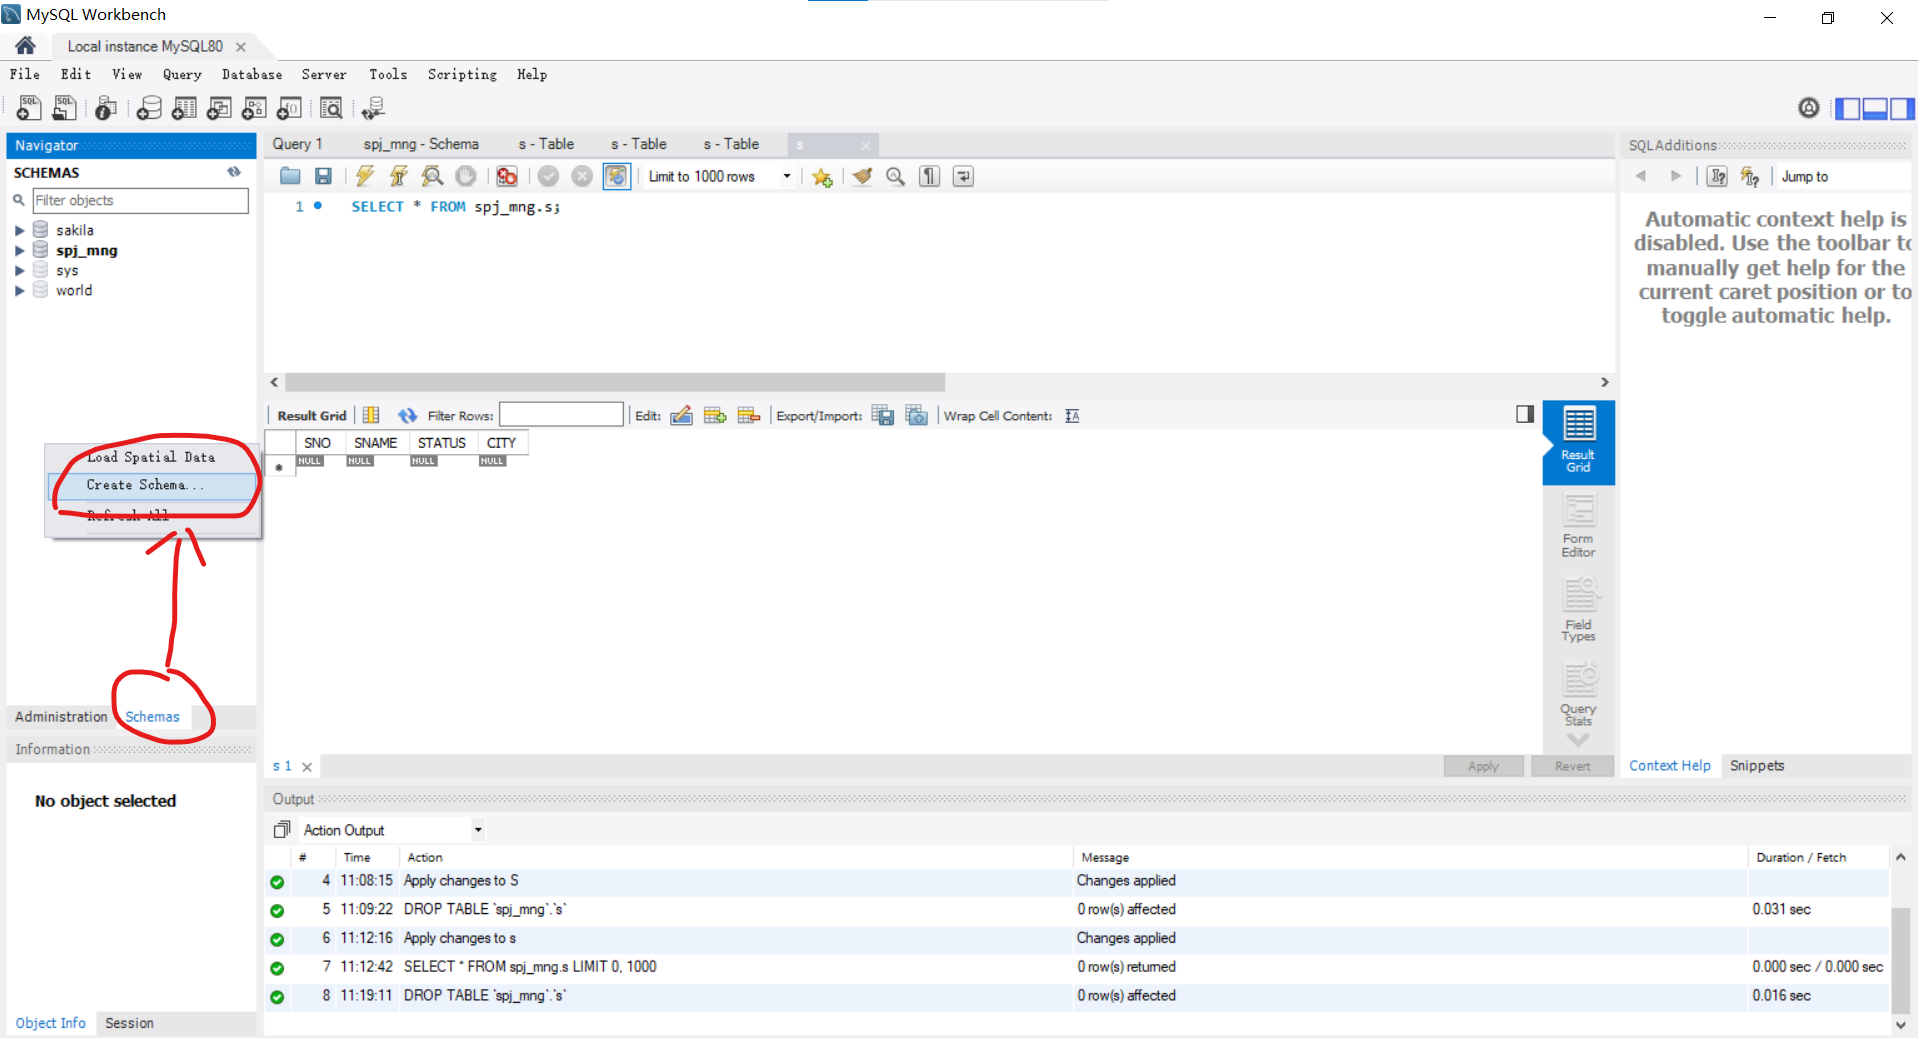The image size is (1918, 1038).
Task: Open Workbench preferences gear icon
Action: coord(1809,108)
